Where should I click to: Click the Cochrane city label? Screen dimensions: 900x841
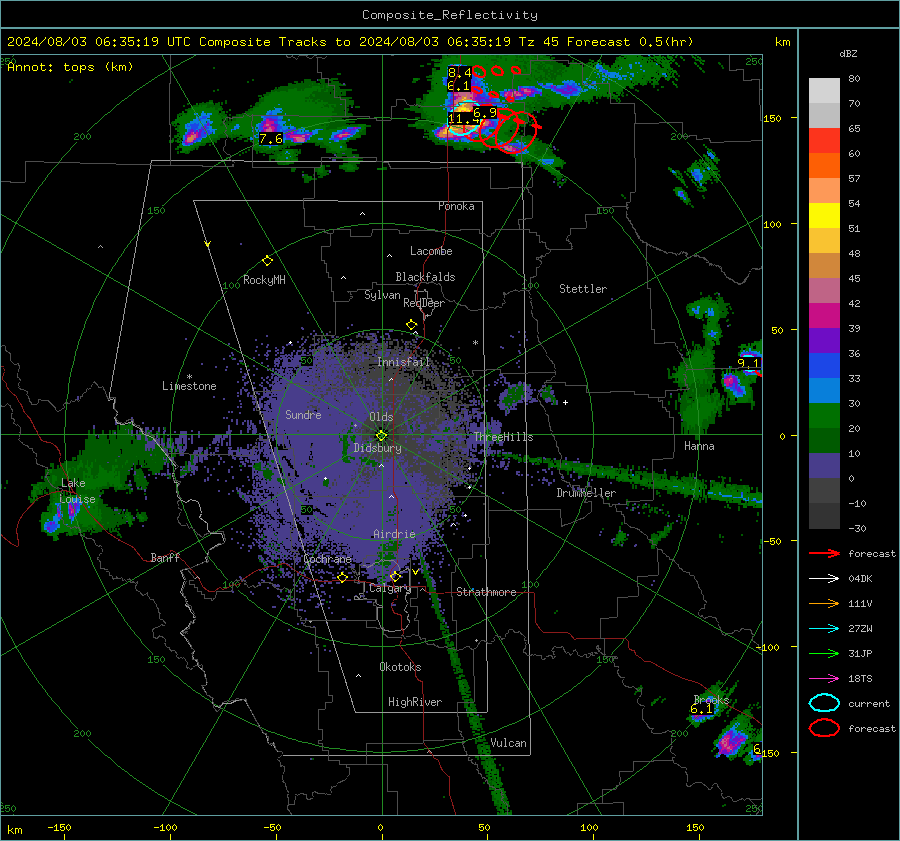[327, 559]
